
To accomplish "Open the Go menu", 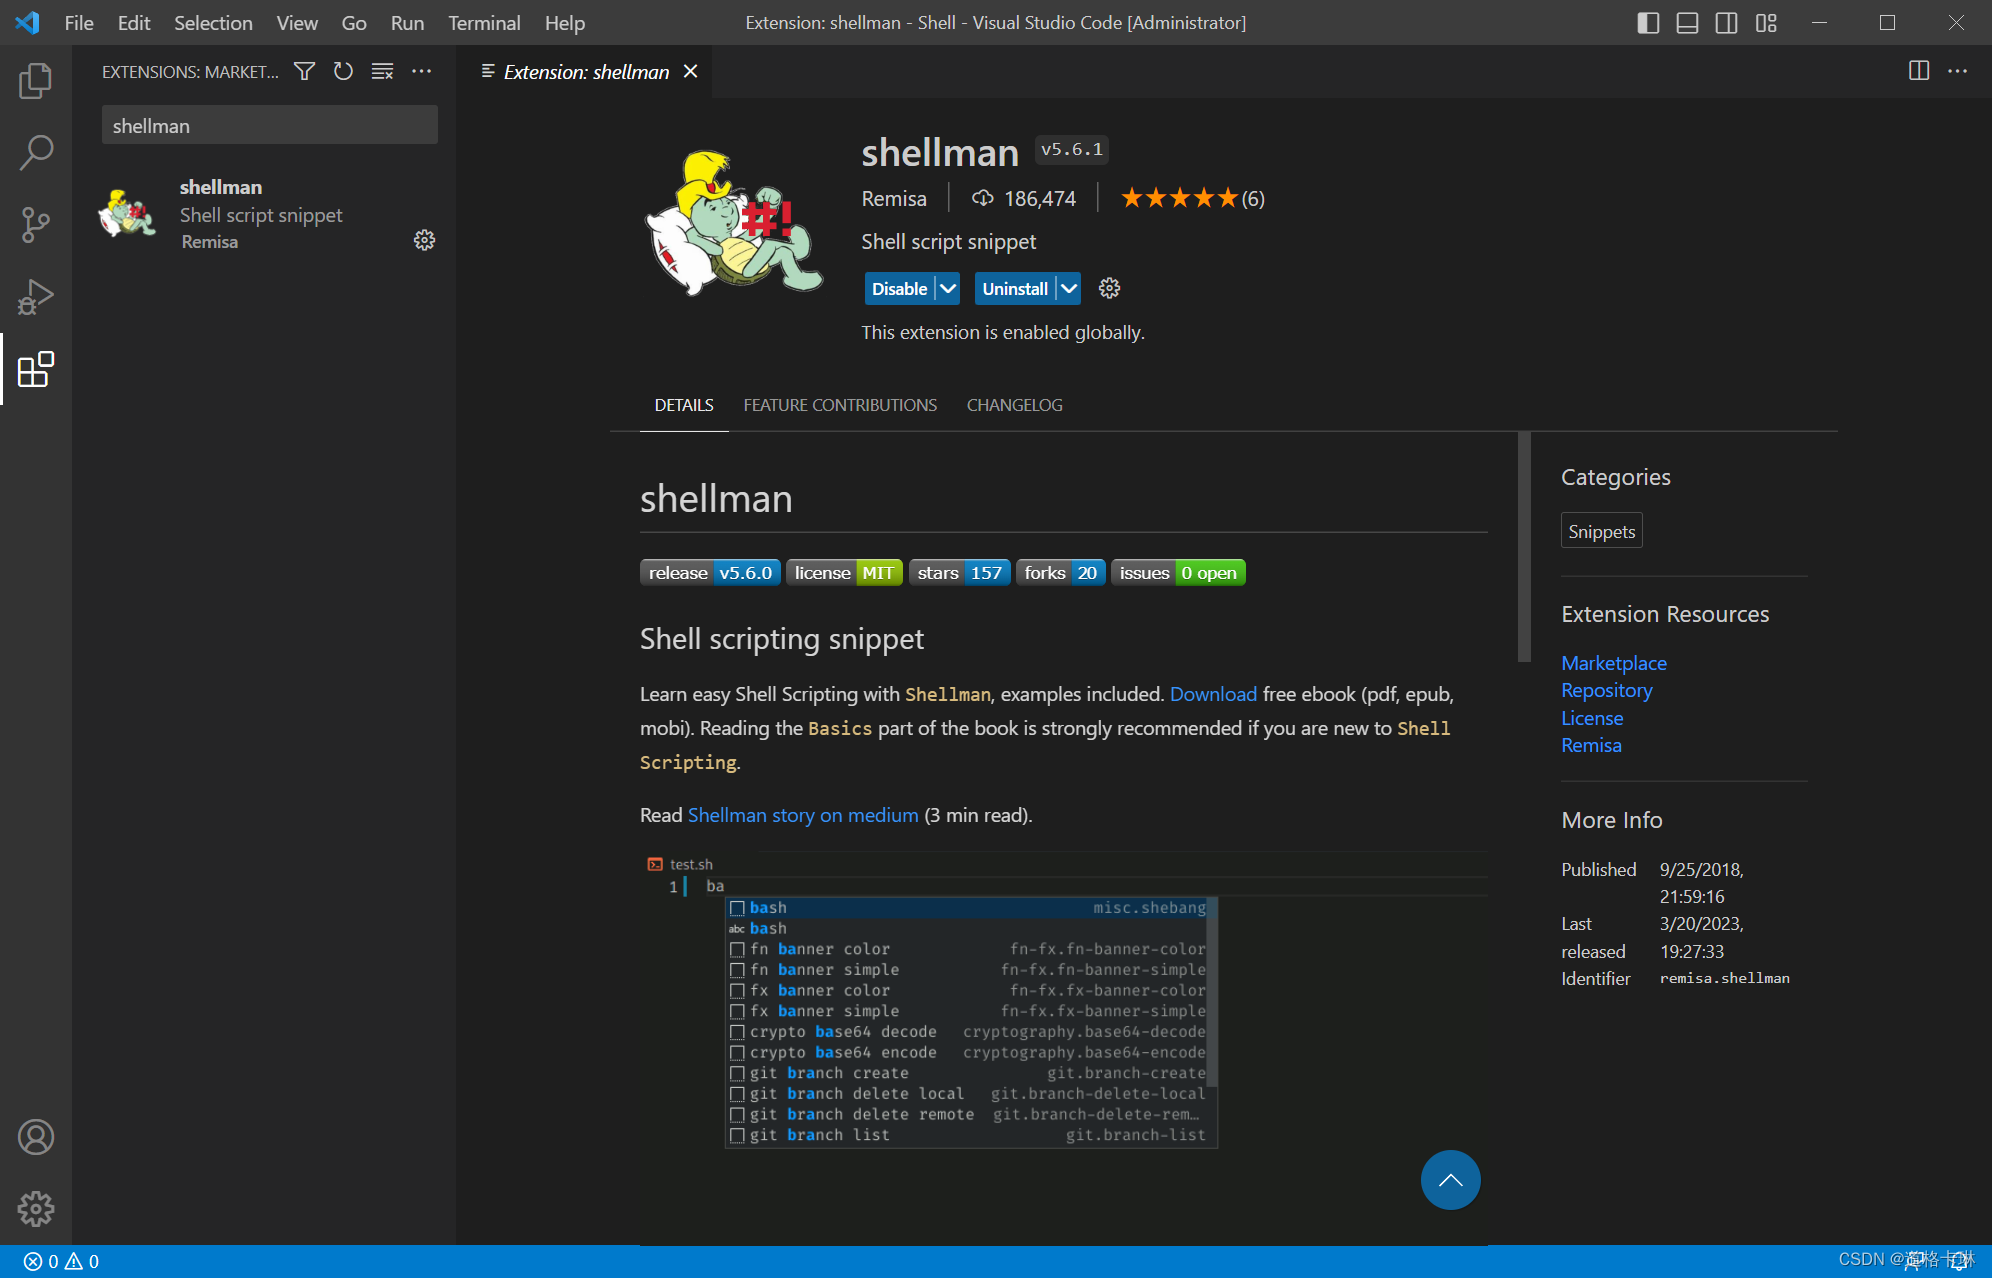I will click(354, 22).
